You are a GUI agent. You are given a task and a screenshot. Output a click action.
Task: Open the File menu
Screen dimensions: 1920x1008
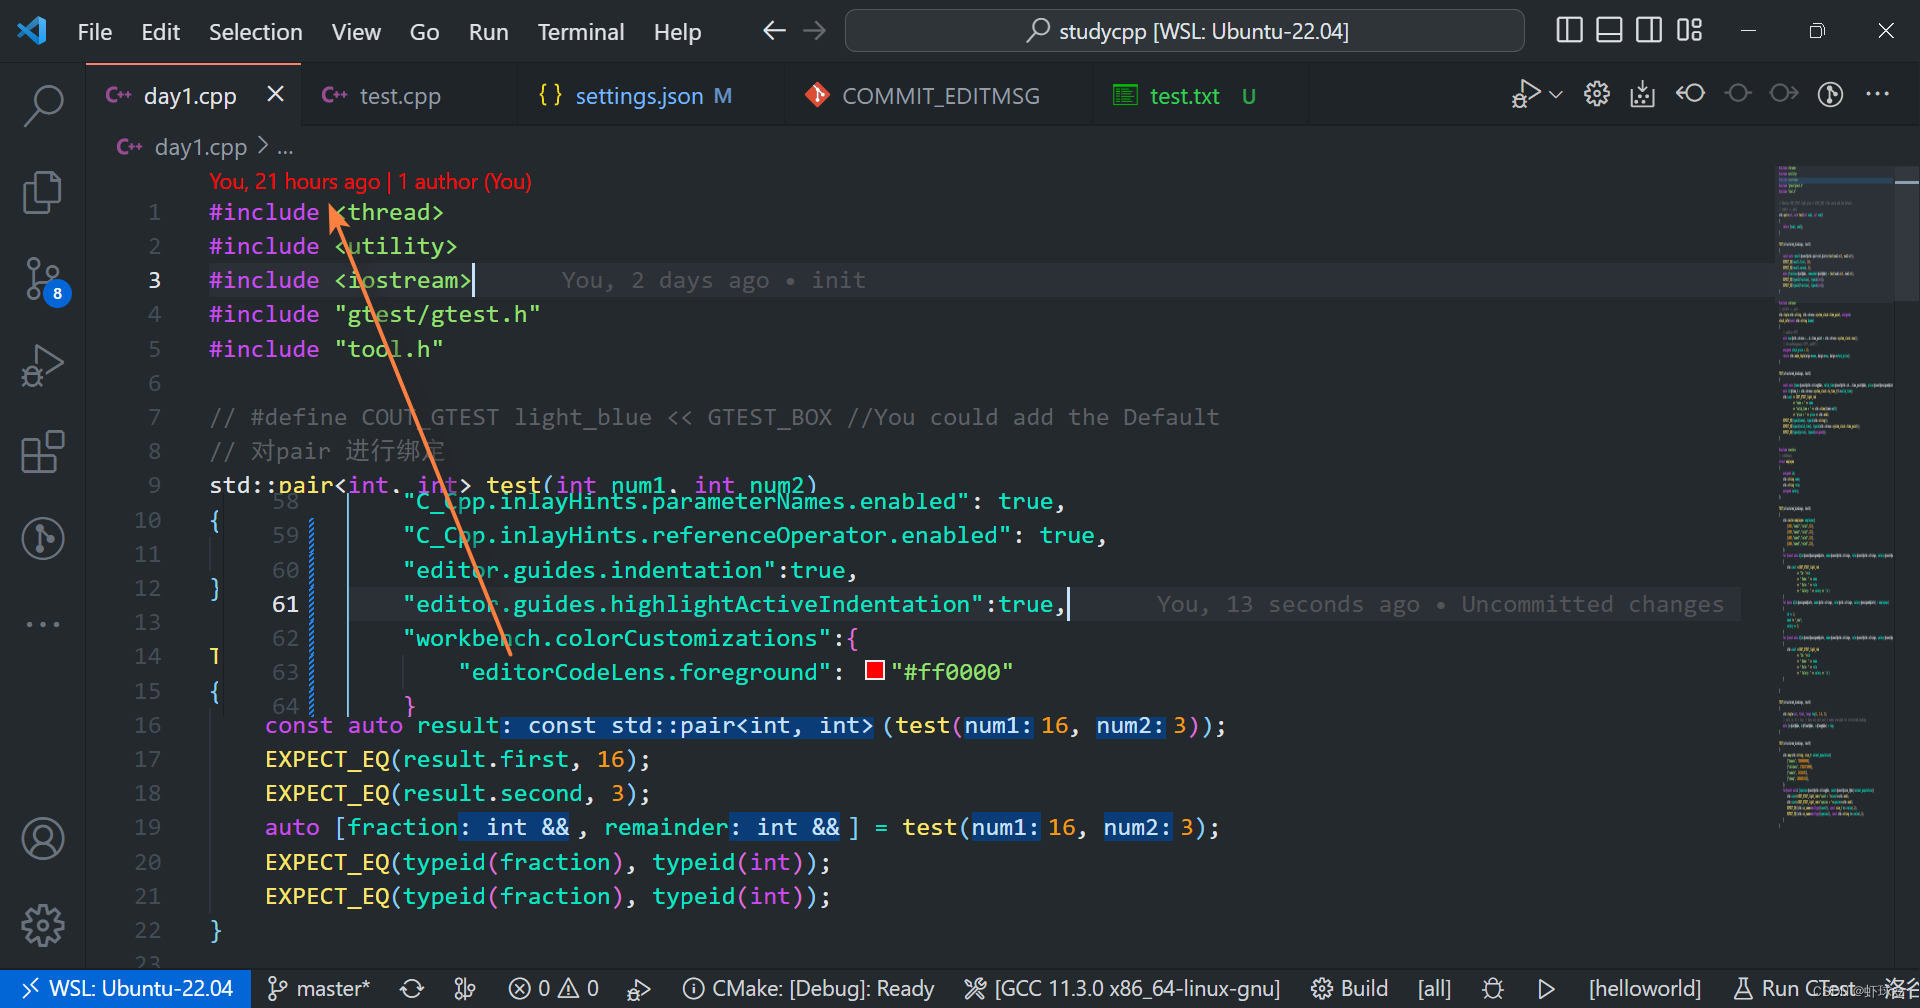click(x=95, y=32)
